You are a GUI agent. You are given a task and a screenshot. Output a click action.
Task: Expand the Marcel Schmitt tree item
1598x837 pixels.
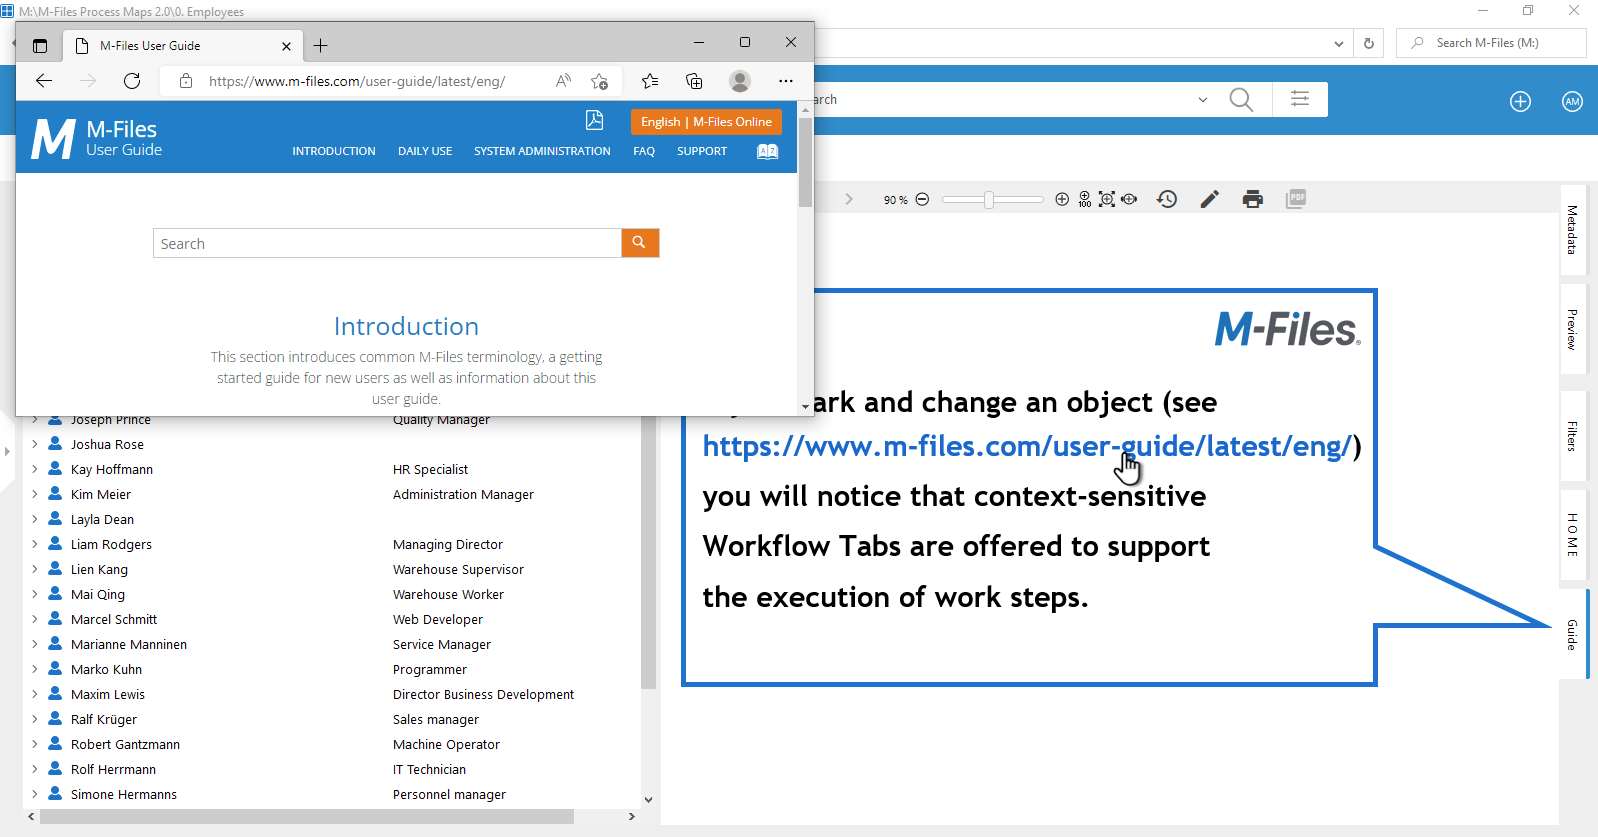[35, 619]
